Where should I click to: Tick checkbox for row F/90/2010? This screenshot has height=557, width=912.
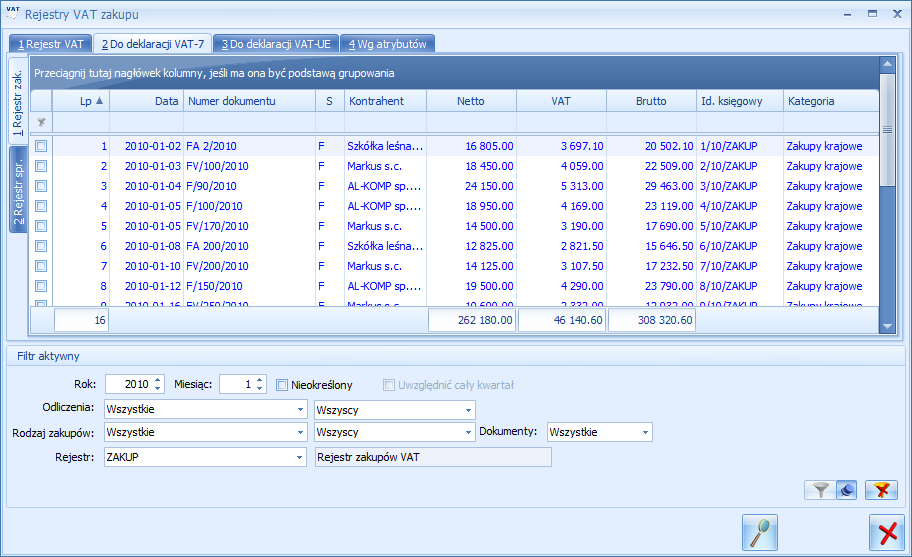point(41,186)
